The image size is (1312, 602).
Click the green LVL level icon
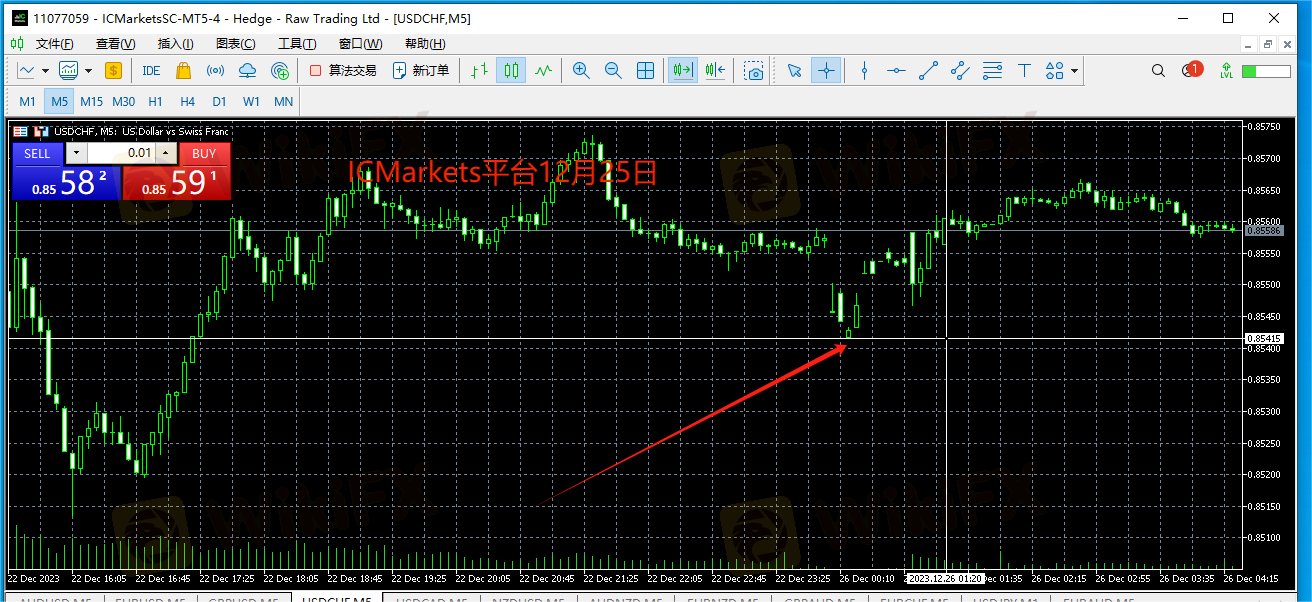tap(1225, 70)
